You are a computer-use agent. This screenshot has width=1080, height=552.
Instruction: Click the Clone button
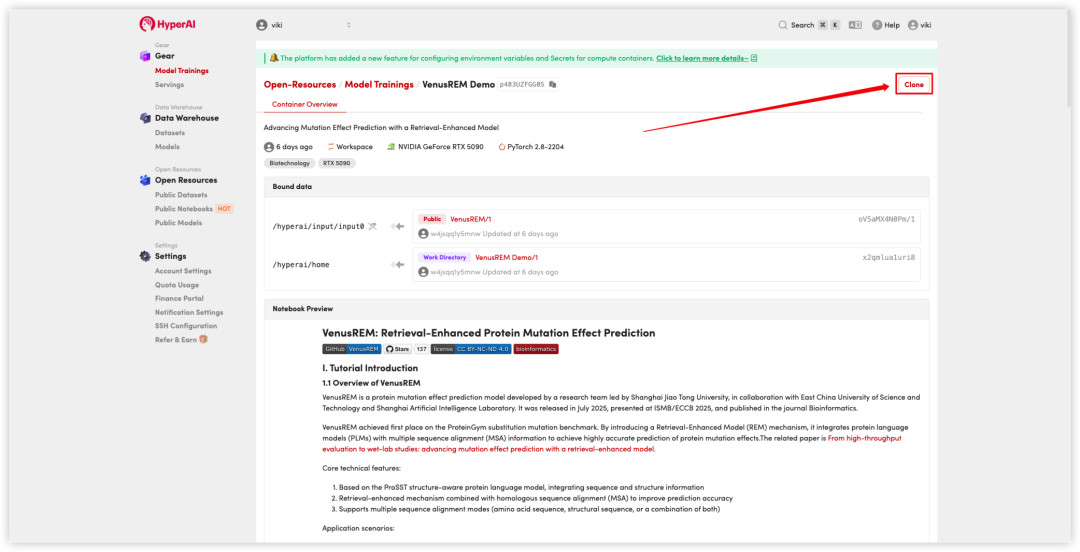click(x=914, y=84)
